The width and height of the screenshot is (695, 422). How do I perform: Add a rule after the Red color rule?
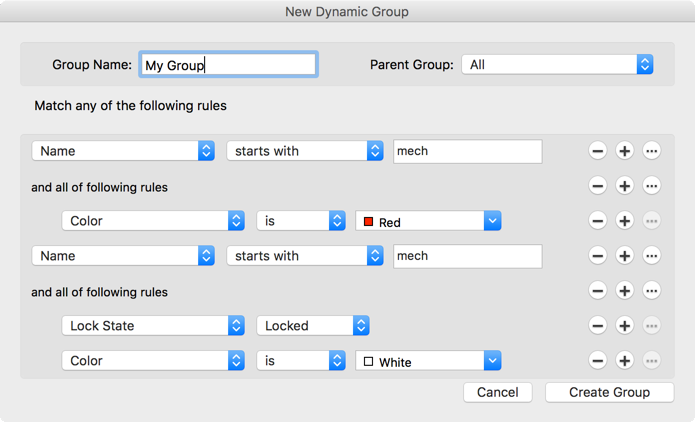tap(625, 221)
